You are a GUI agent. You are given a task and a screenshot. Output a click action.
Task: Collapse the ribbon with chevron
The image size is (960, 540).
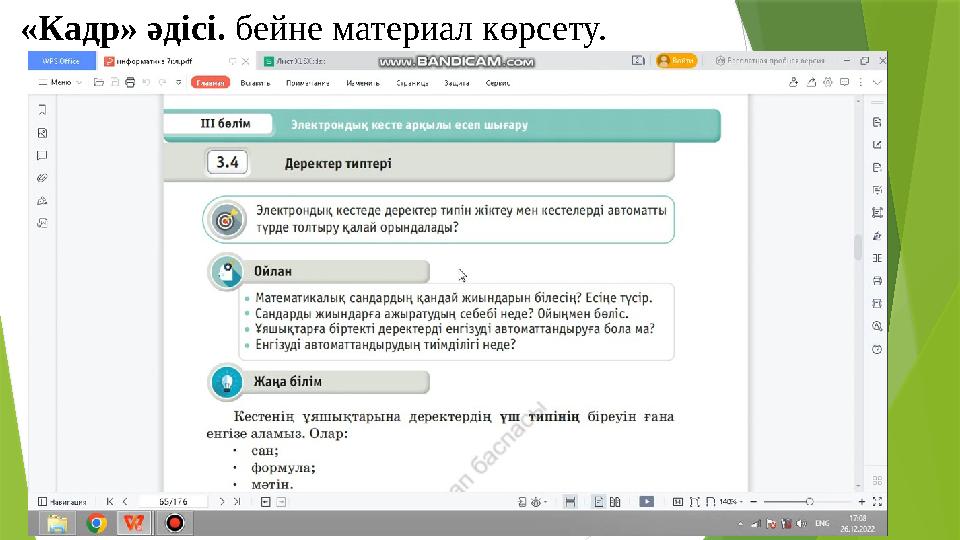pyautogui.click(x=877, y=82)
